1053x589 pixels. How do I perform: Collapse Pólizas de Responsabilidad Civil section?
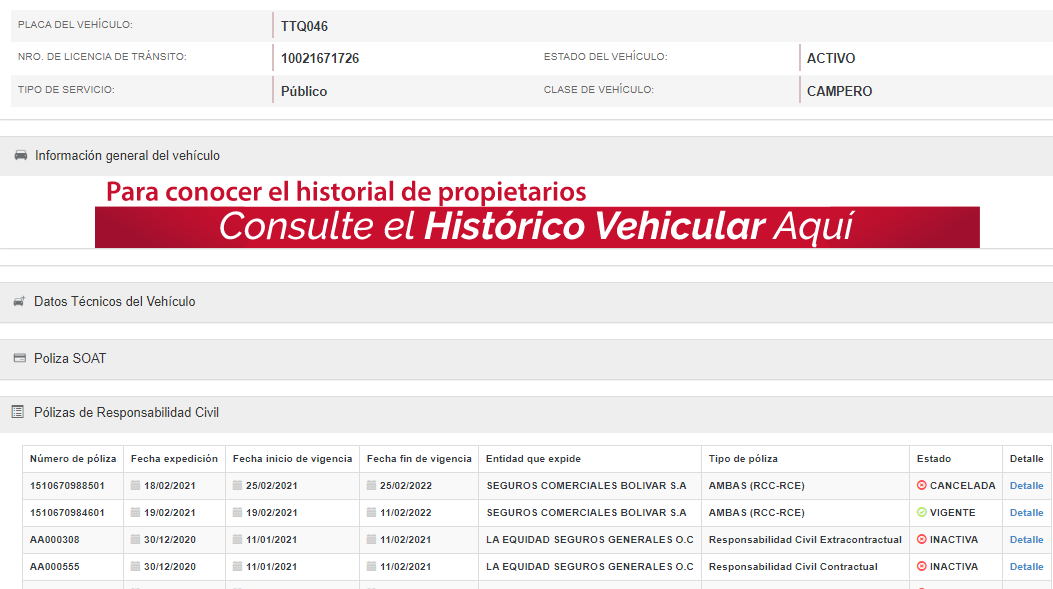tap(126, 412)
